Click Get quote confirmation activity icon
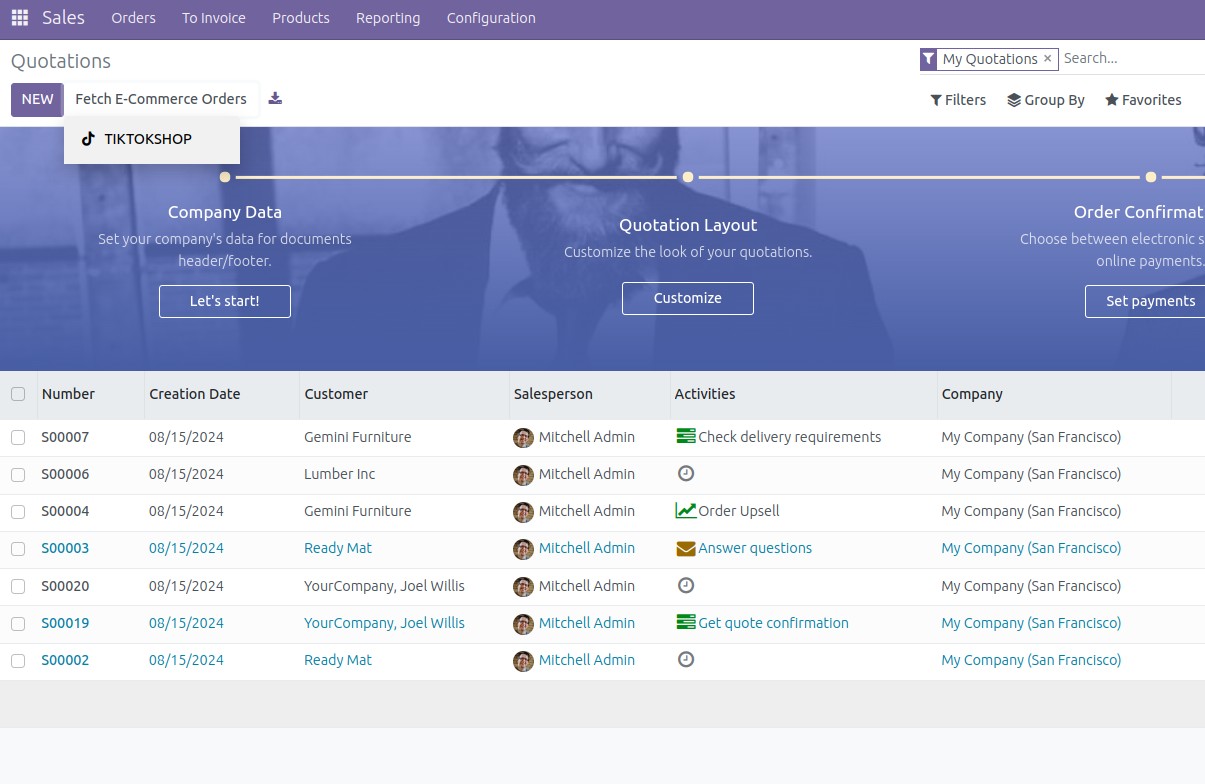The image size is (1205, 784). (x=686, y=623)
